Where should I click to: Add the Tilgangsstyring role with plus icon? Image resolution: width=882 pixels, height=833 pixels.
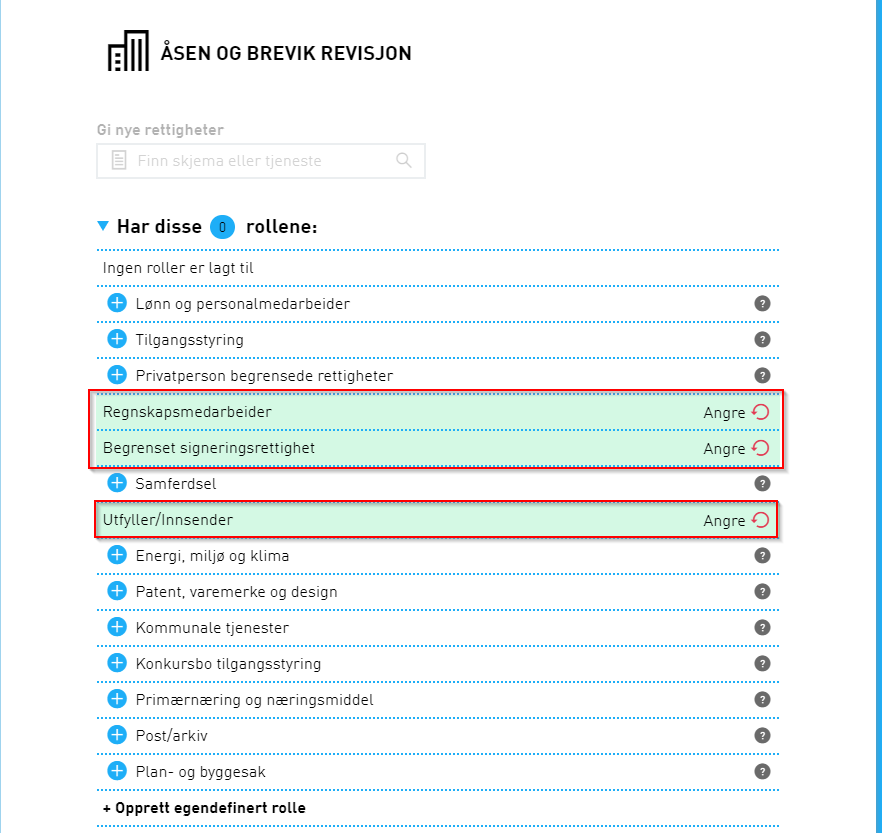point(117,339)
